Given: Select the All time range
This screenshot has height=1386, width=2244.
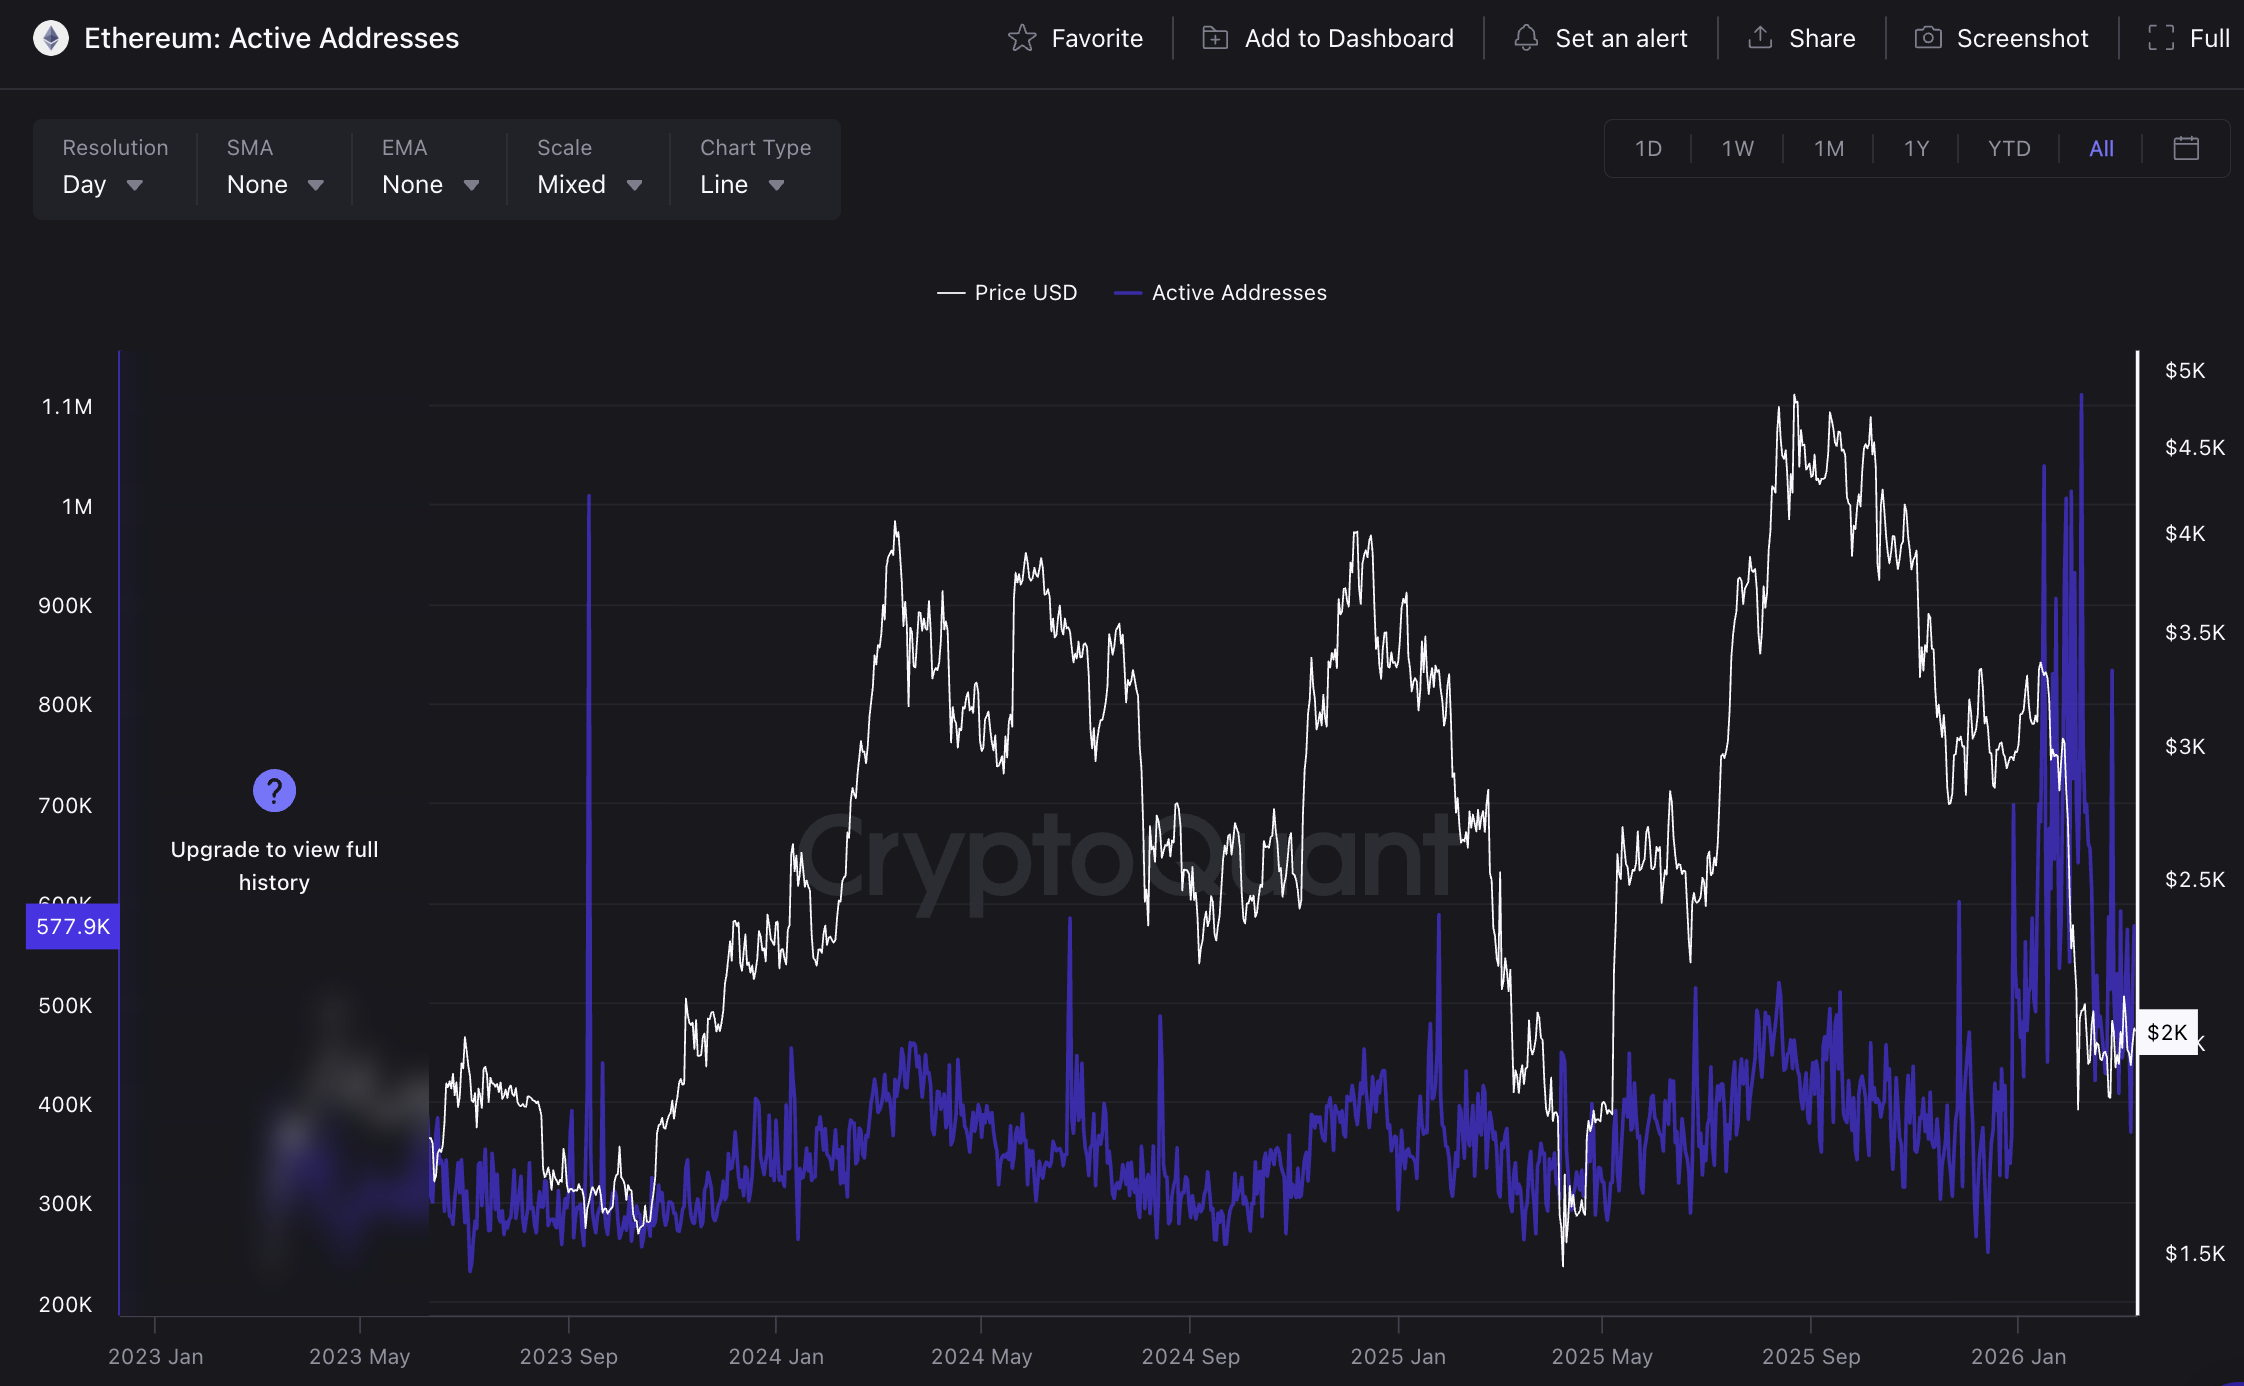Looking at the screenshot, I should 2101,148.
